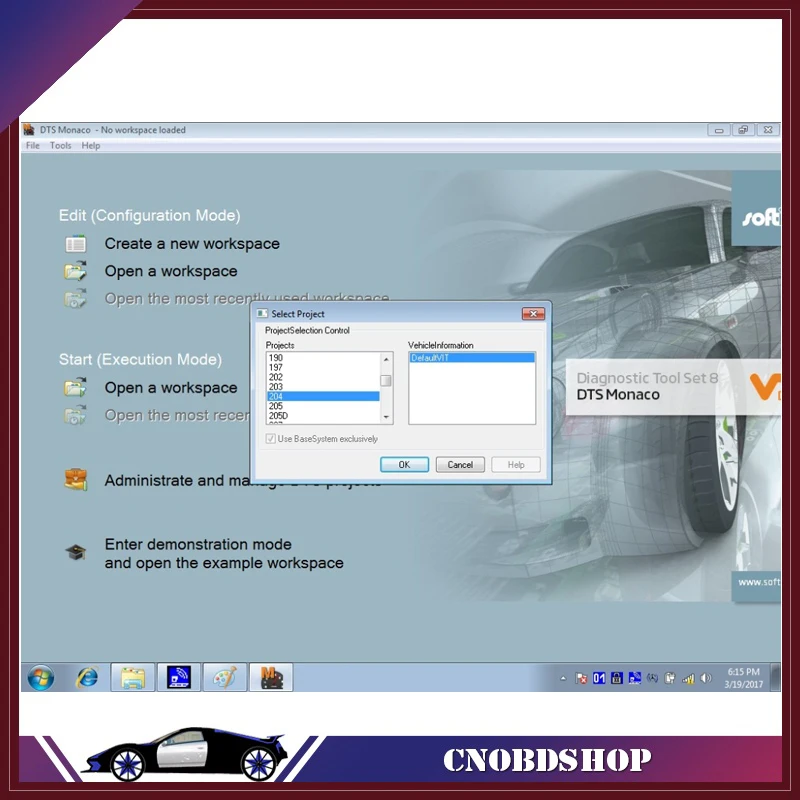800x800 pixels.
Task: Select project 204 in Projects list
Action: (x=323, y=396)
